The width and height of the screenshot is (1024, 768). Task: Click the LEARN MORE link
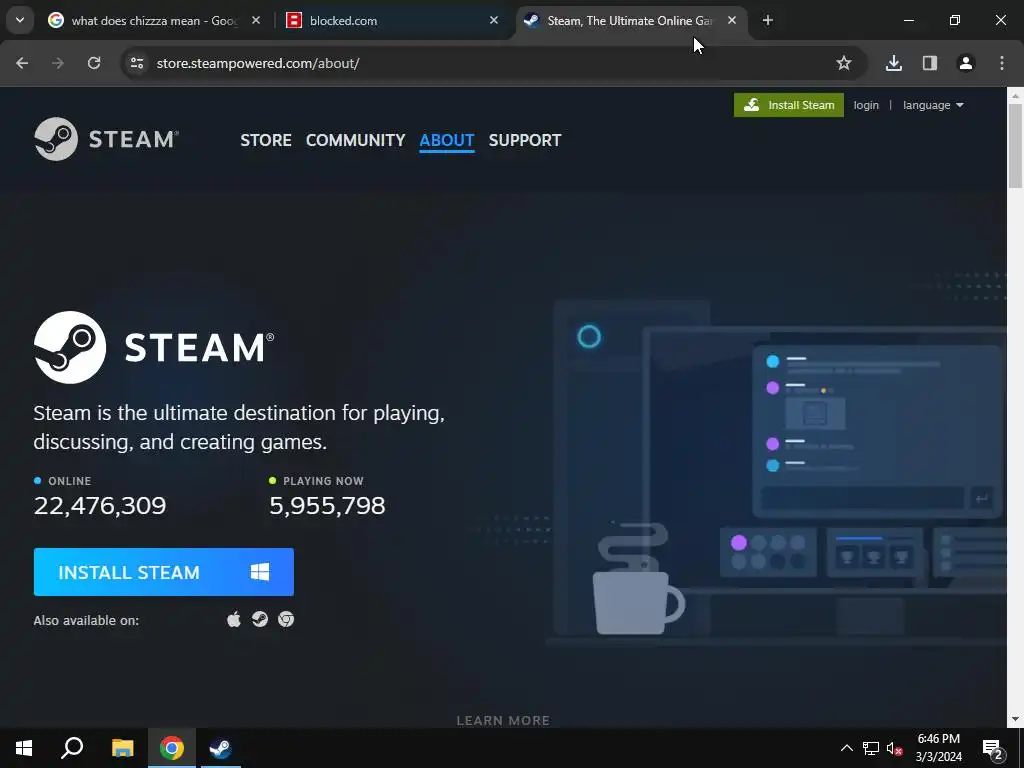click(503, 720)
